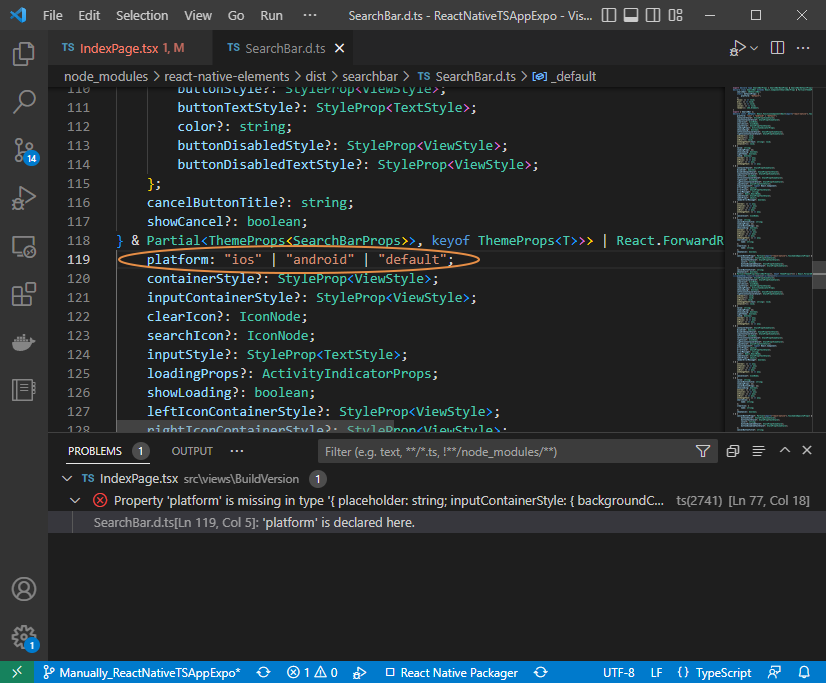
Task: Open the Selection menu
Action: click(142, 16)
